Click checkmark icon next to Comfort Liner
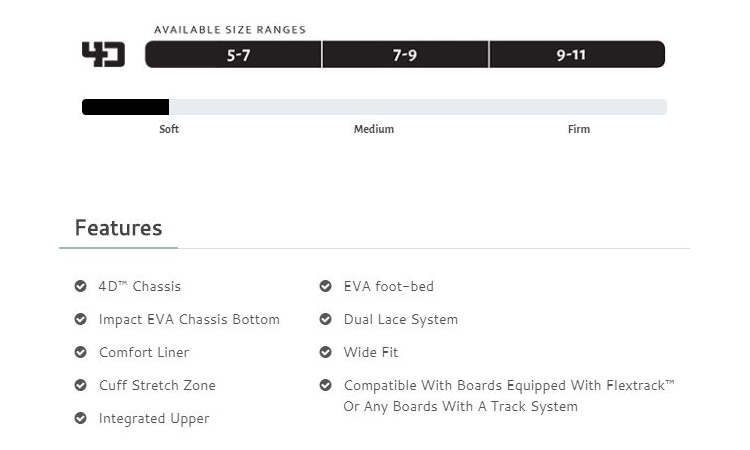Viewport: 750px width, 450px height. click(x=80, y=353)
